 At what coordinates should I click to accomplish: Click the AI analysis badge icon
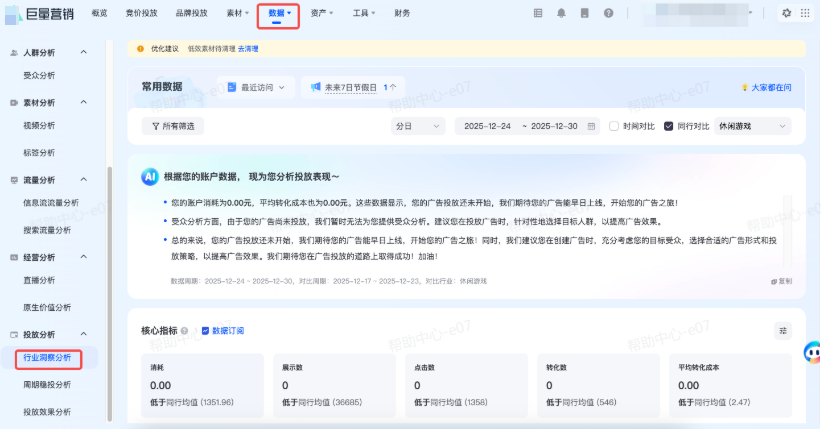[x=150, y=177]
